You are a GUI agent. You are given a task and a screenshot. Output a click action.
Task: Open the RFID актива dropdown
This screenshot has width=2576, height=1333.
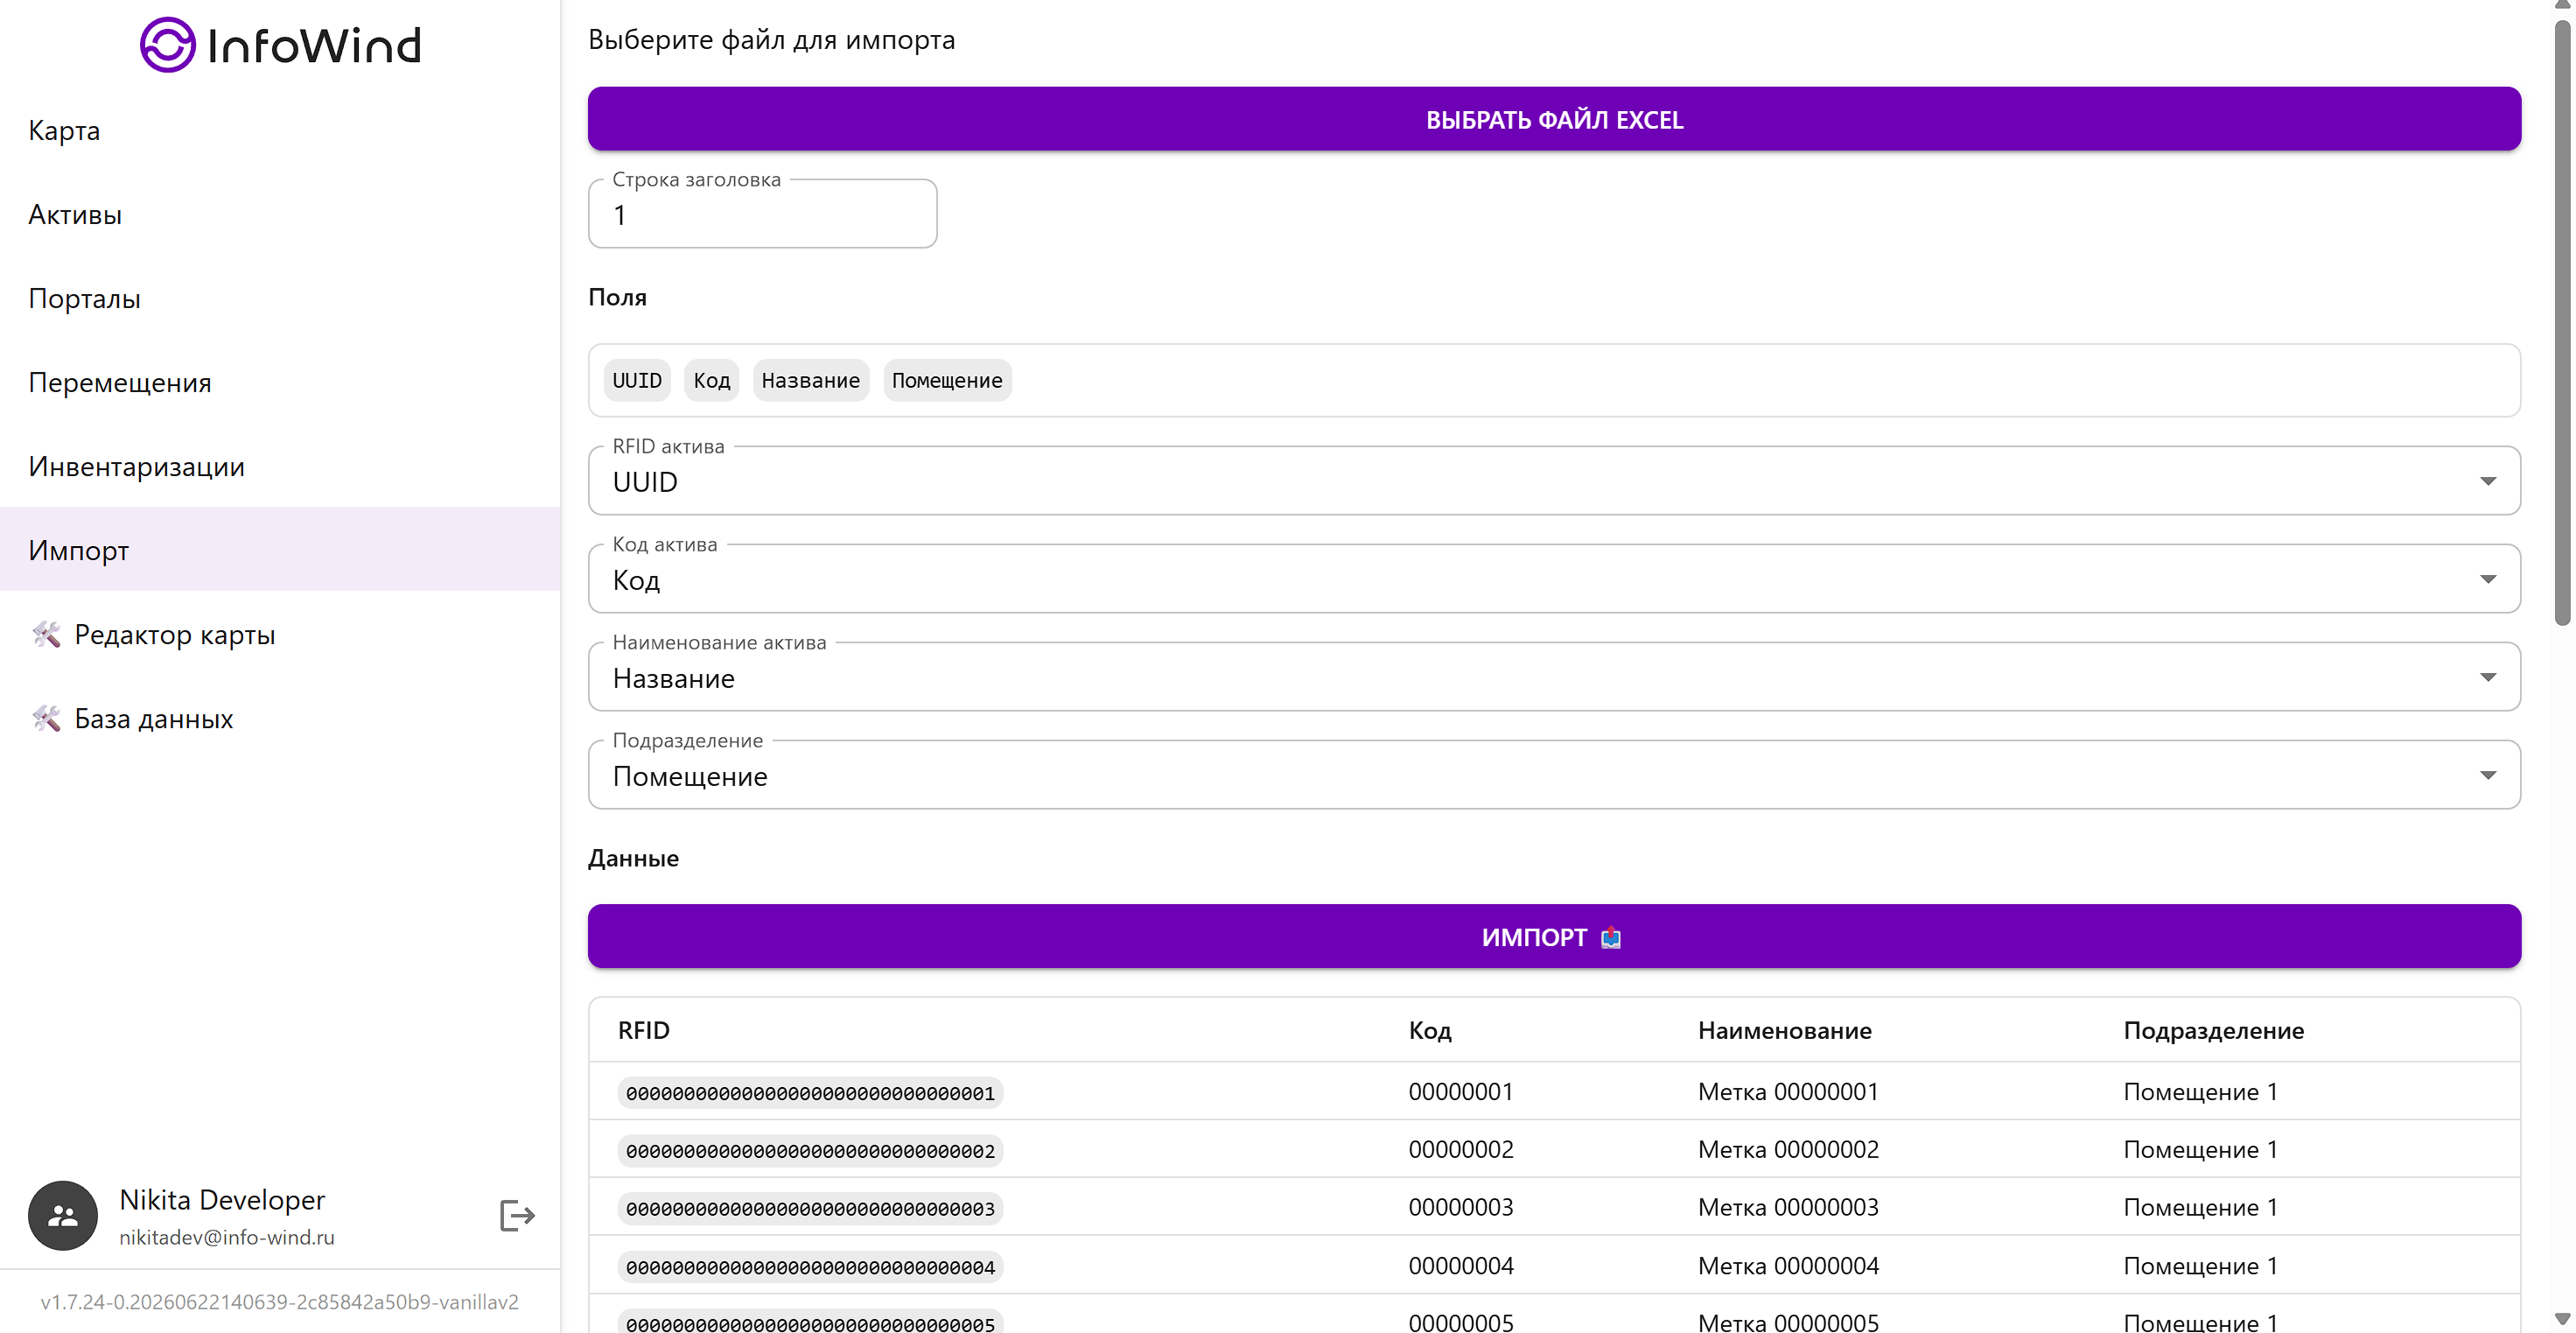coord(1554,481)
